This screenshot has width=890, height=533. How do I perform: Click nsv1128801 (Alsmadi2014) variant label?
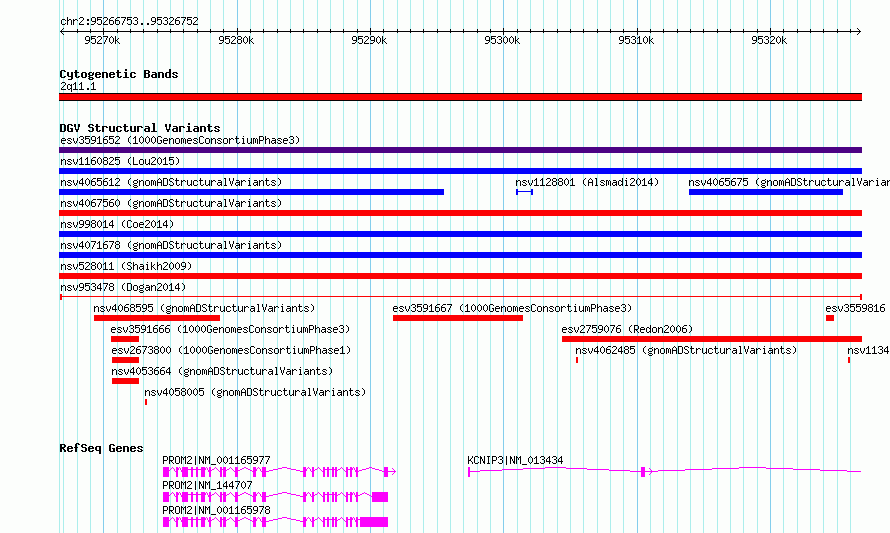(587, 182)
